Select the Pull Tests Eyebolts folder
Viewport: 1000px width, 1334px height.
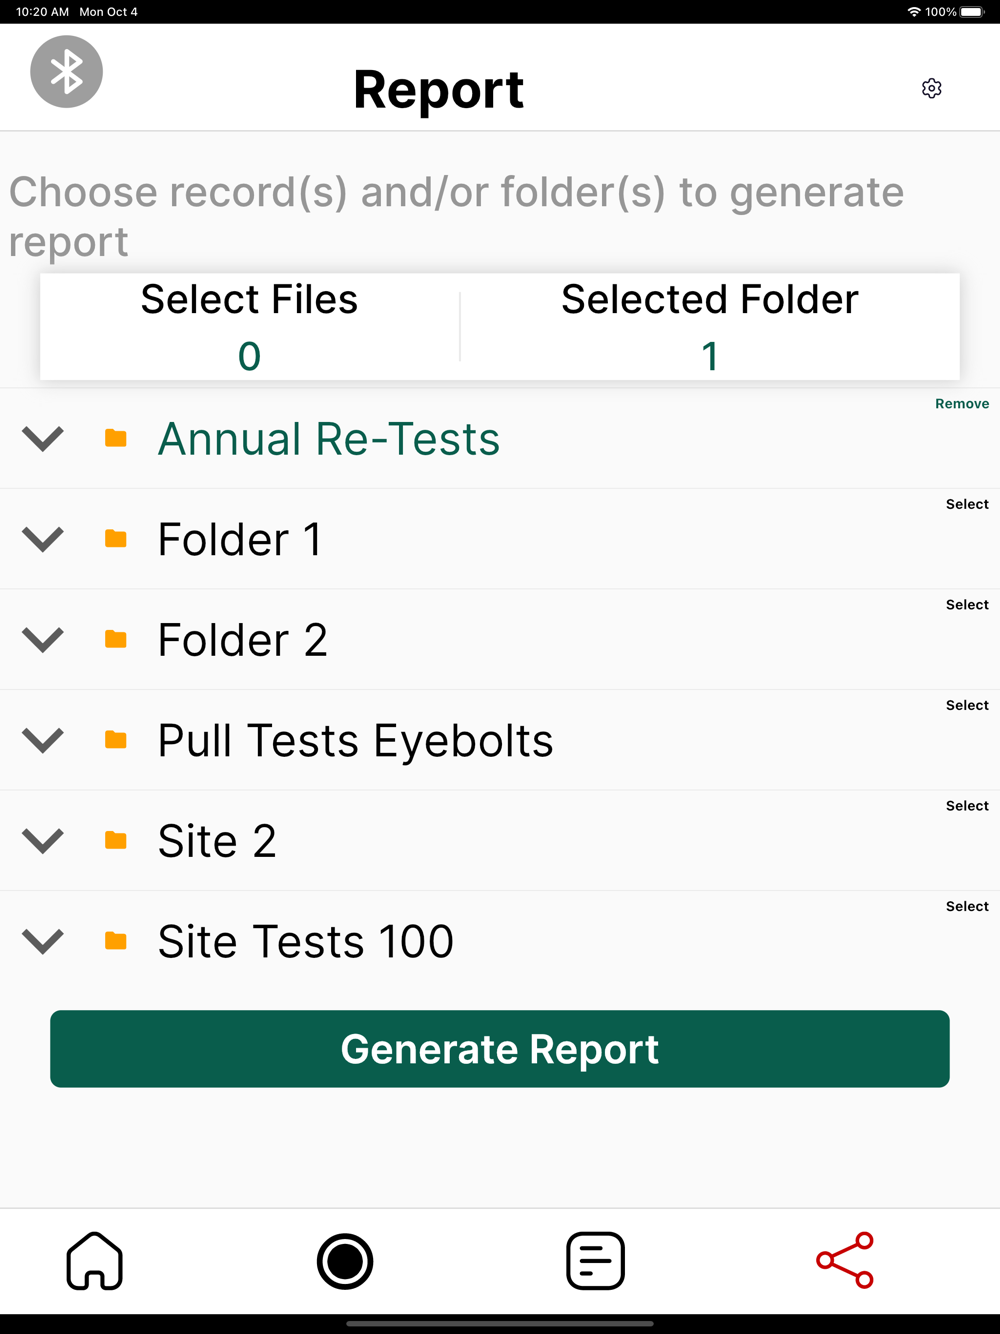[967, 705]
